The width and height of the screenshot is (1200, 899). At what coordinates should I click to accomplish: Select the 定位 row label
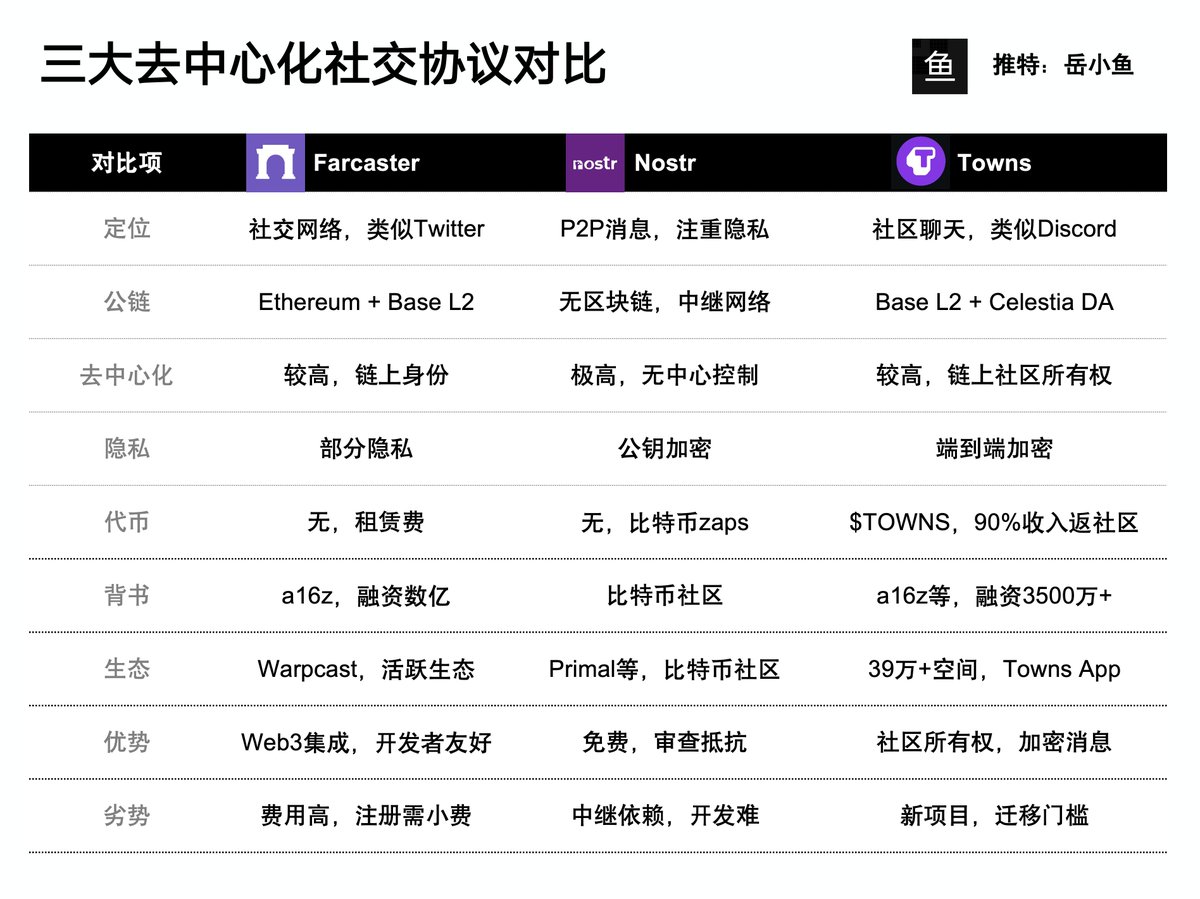pos(127,229)
